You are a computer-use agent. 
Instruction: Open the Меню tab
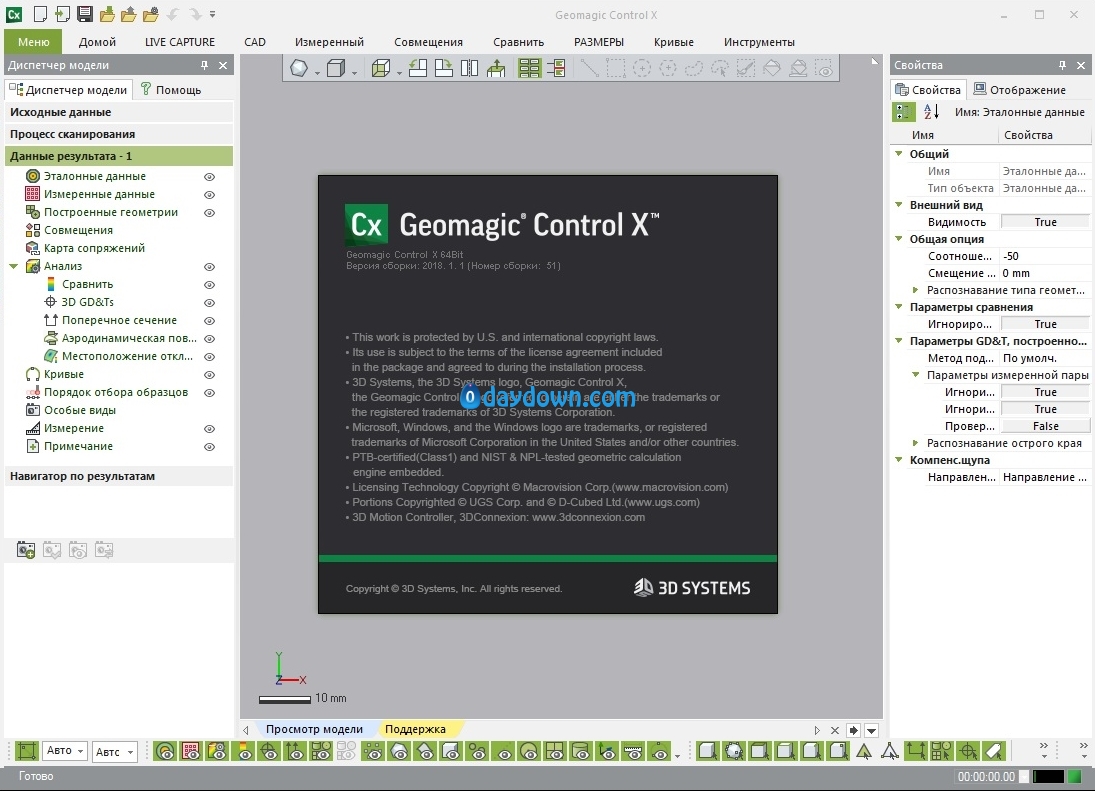34,42
